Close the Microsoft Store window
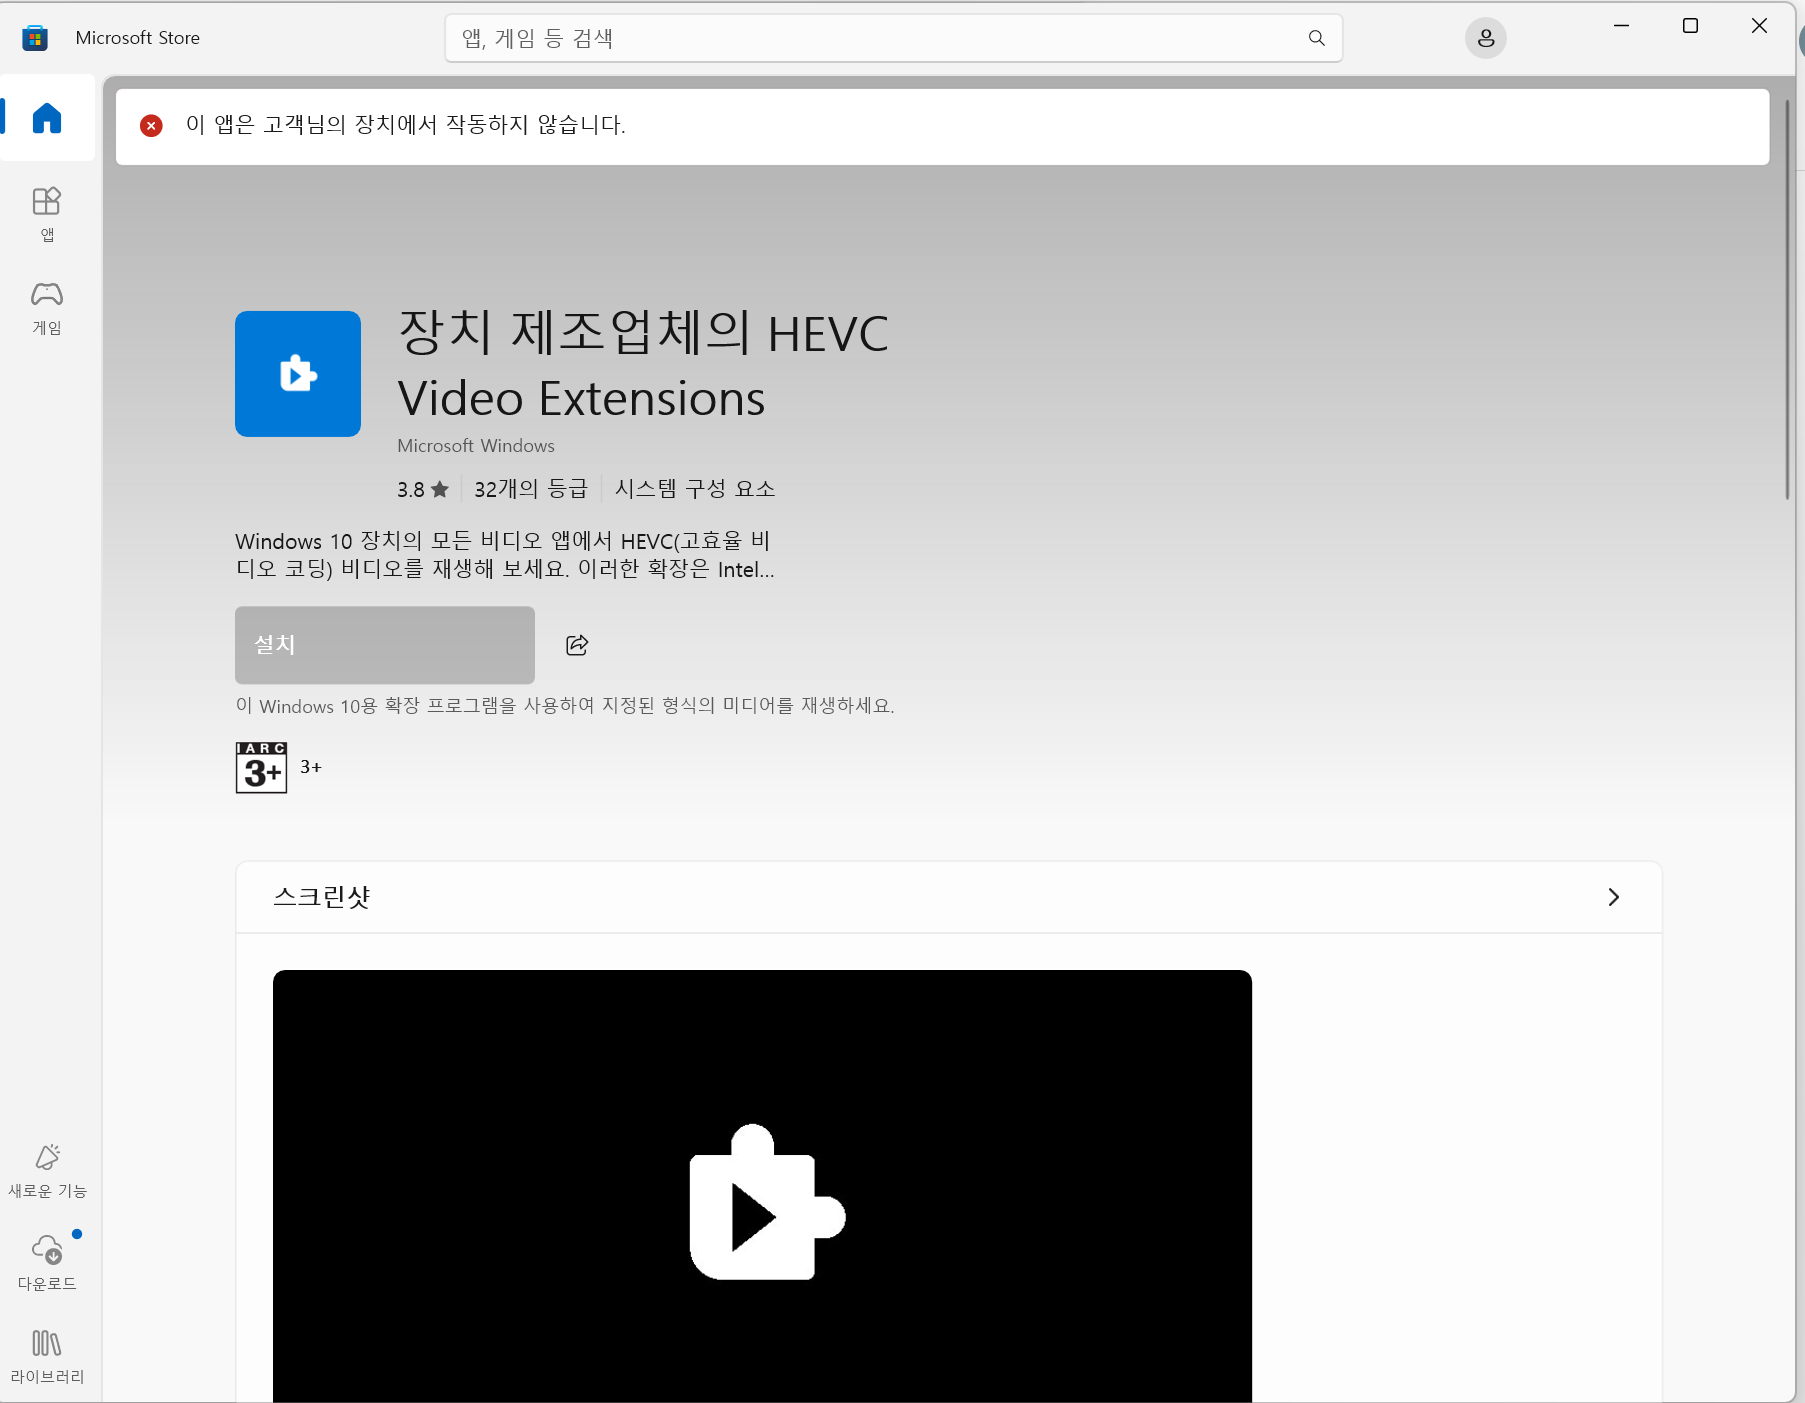The image size is (1805, 1403). click(1759, 26)
